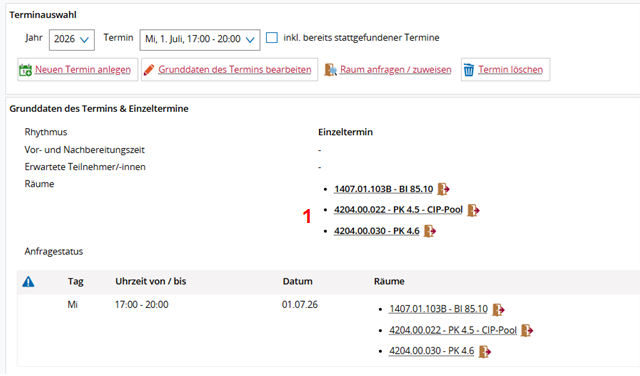Viewport: 640px width, 376px height.
Task: Open room 4204.00.022 - PK 4.5 - CIP-Pool in Grunddaten
Action: (x=398, y=210)
